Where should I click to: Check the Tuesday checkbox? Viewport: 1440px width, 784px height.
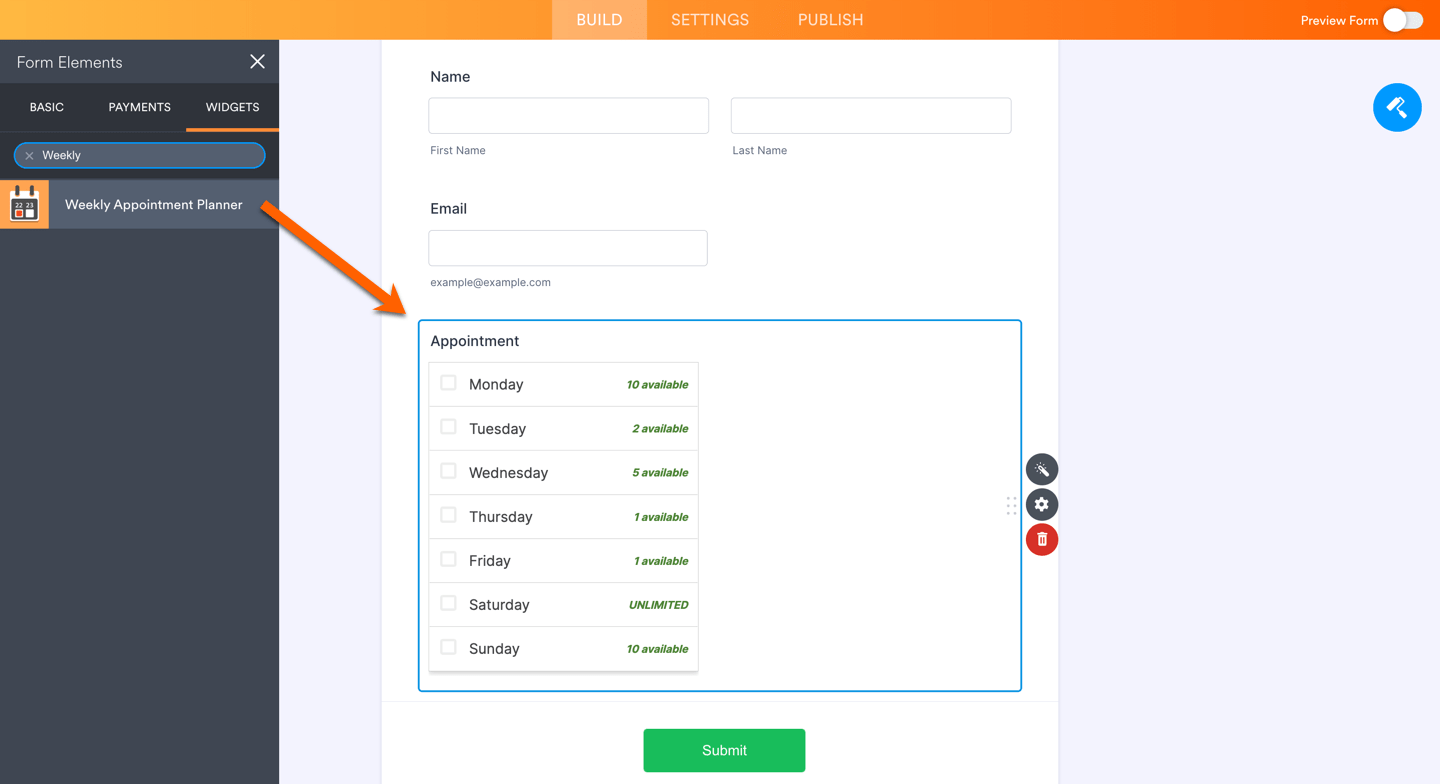pos(448,427)
